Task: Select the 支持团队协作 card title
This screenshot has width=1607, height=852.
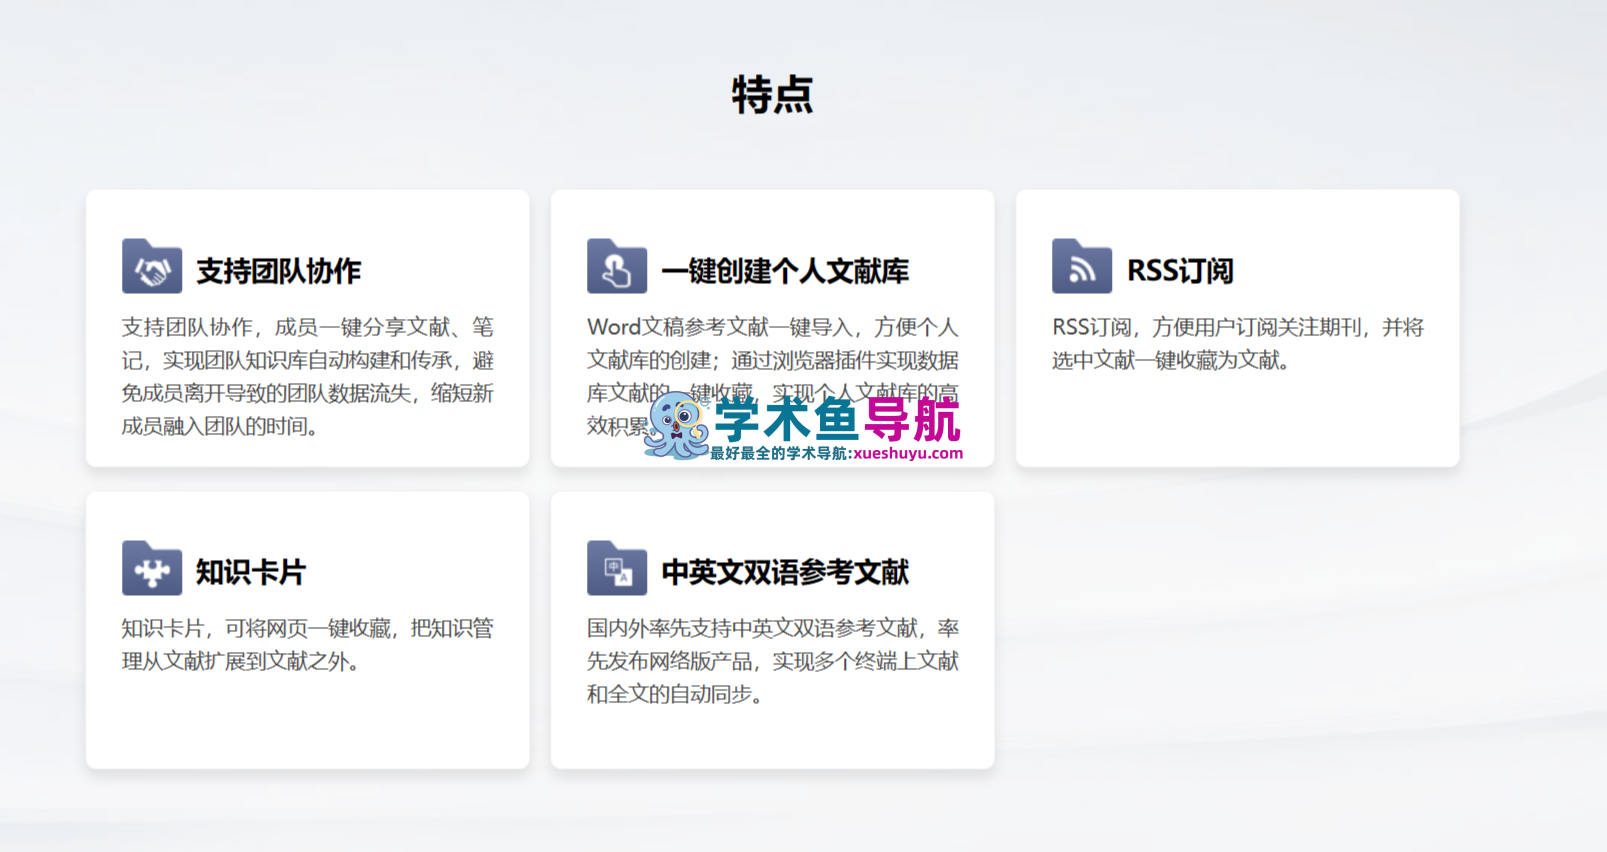Action: [x=278, y=271]
